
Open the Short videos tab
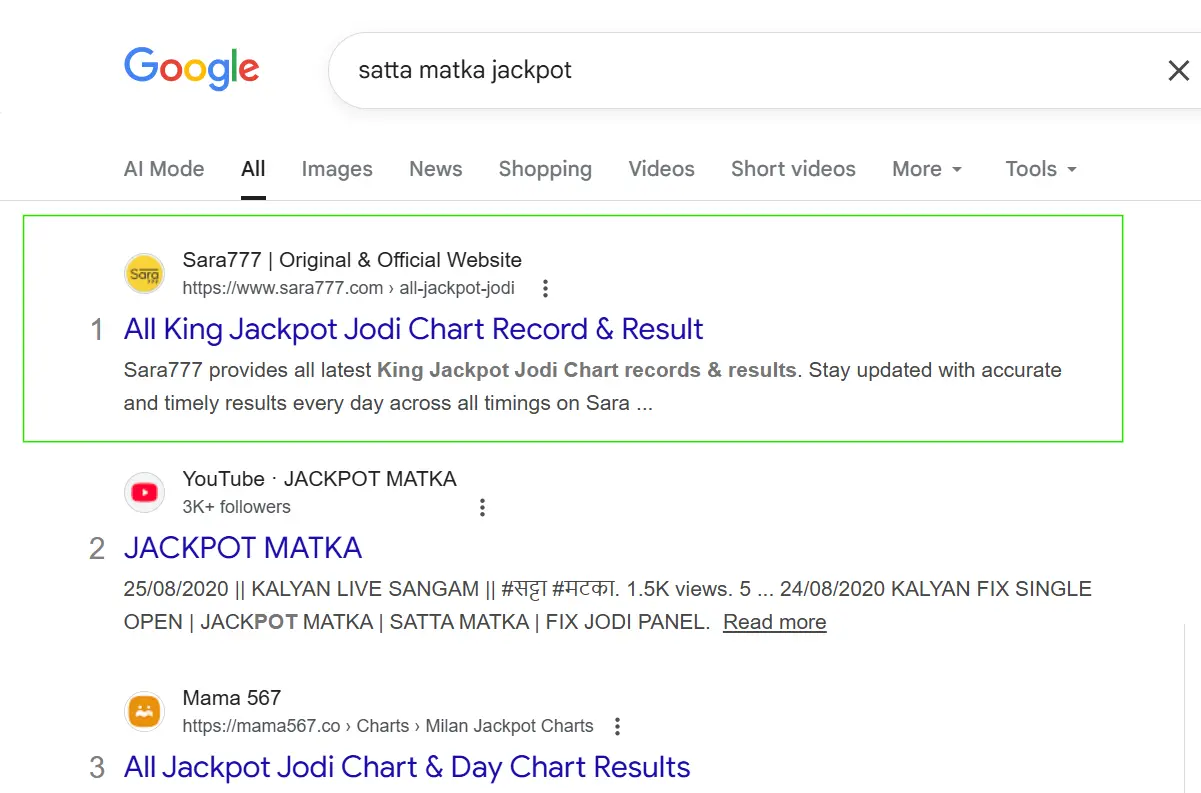(x=793, y=169)
